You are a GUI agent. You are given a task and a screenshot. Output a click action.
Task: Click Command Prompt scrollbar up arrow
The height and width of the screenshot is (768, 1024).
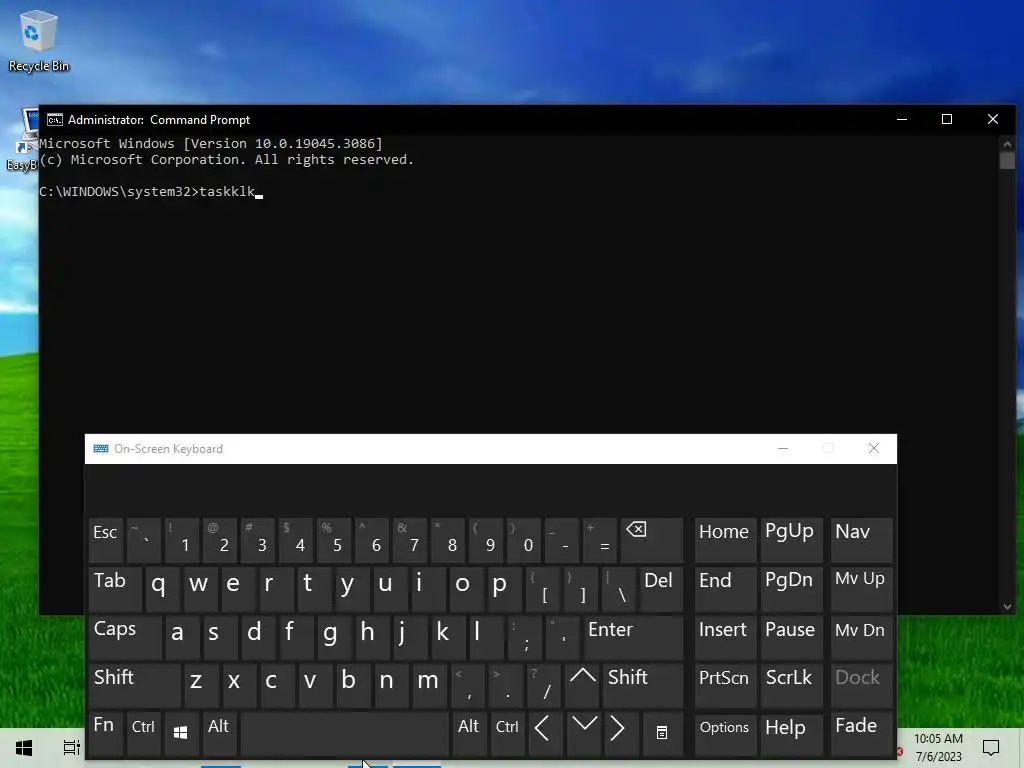point(1007,144)
